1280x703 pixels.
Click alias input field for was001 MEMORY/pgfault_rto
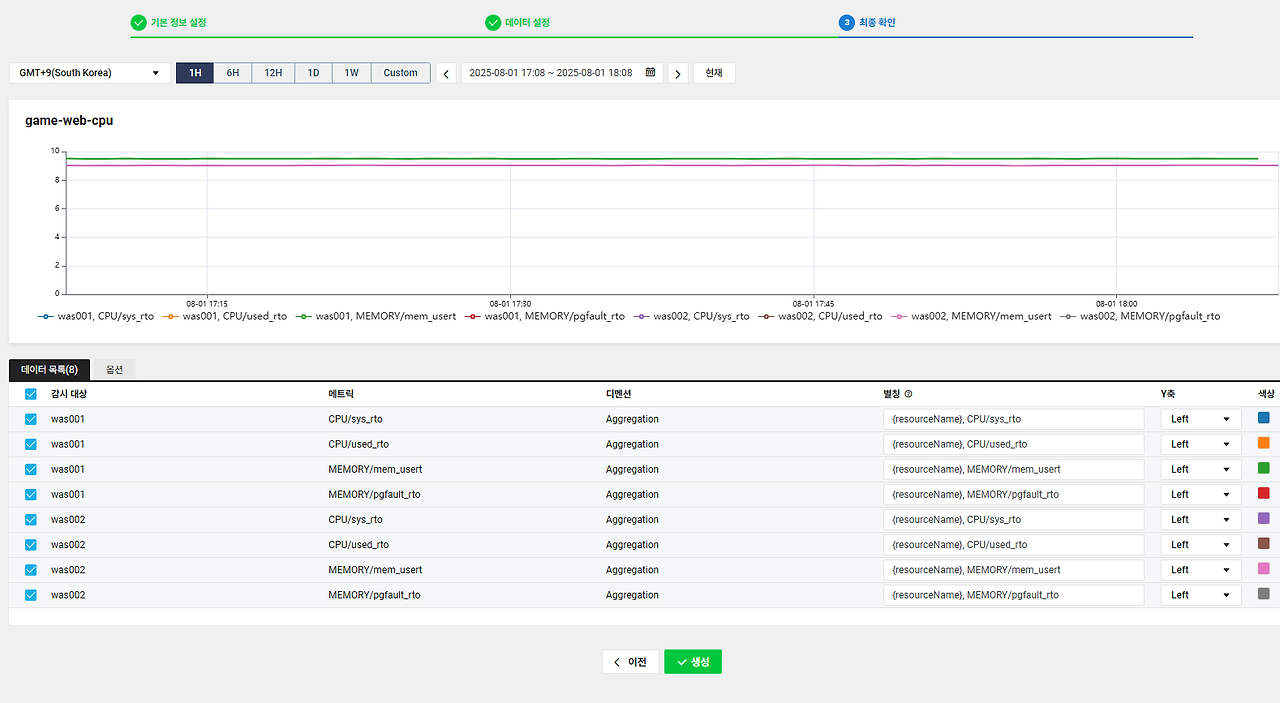(x=1014, y=494)
